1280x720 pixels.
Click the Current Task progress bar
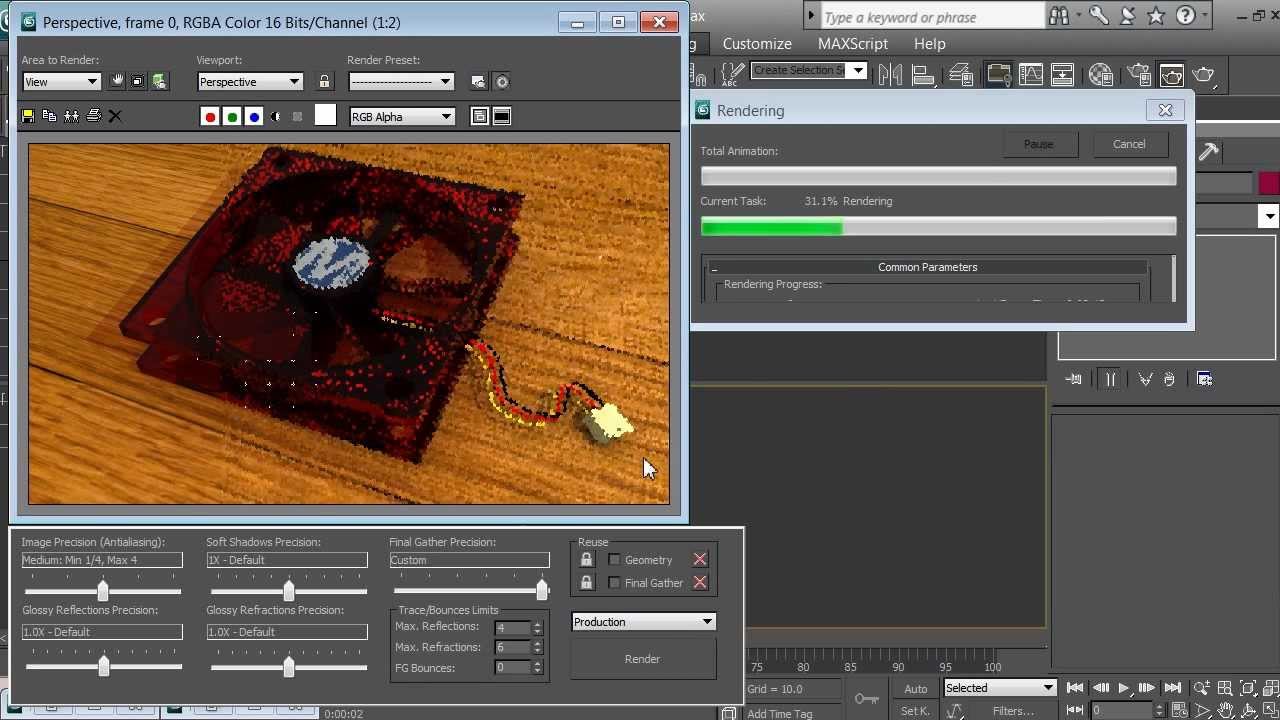(938, 227)
